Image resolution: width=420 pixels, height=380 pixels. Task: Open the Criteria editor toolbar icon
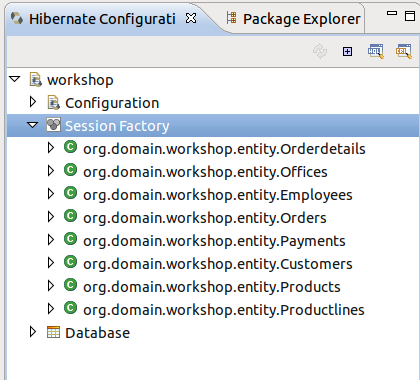pyautogui.click(x=404, y=51)
